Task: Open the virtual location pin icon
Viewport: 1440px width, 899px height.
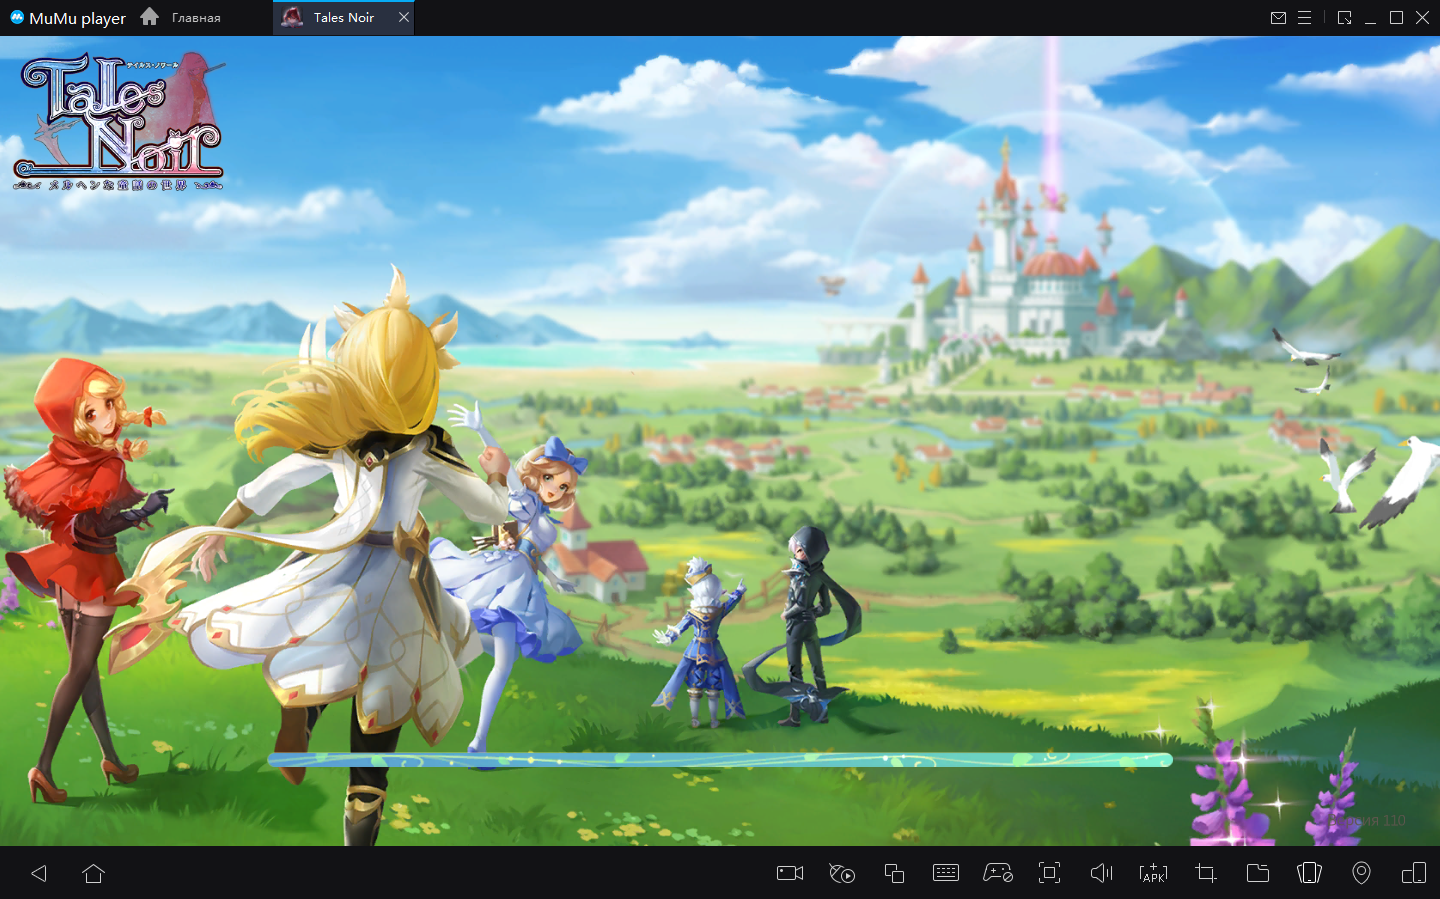Action: pos(1361,873)
